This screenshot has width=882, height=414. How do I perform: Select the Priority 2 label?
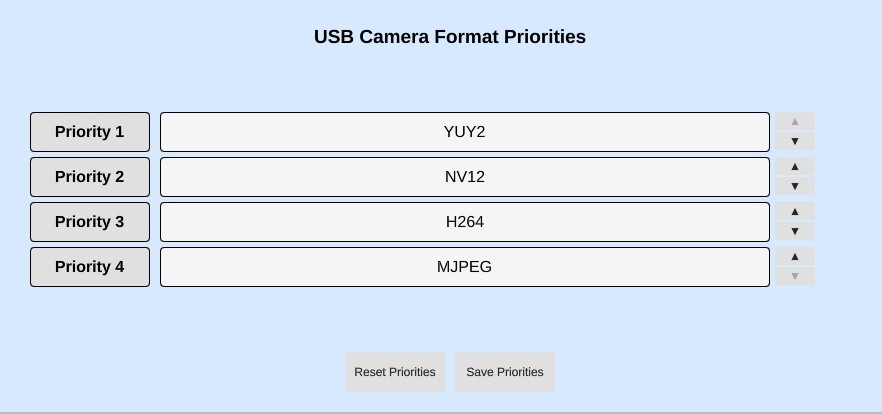[x=90, y=177]
